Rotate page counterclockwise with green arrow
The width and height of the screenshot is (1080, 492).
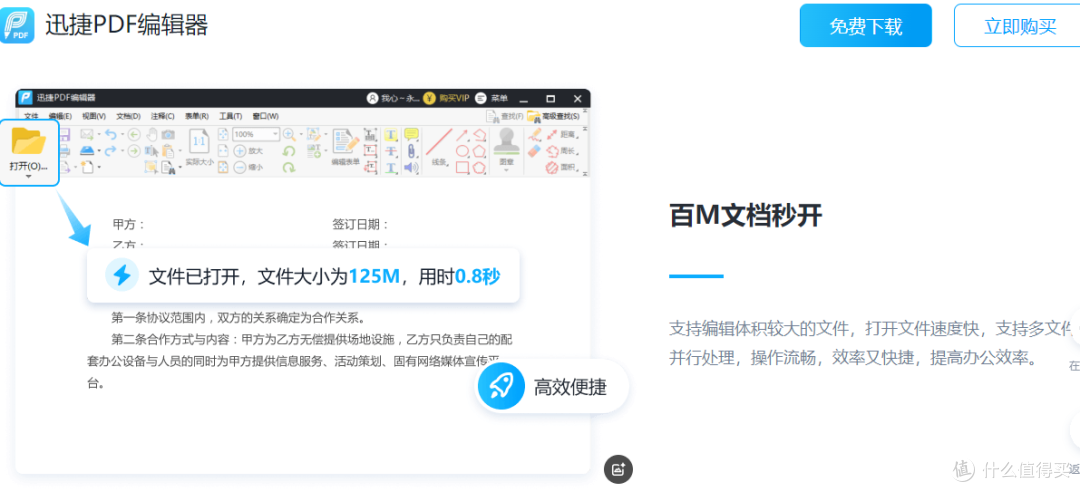(289, 151)
